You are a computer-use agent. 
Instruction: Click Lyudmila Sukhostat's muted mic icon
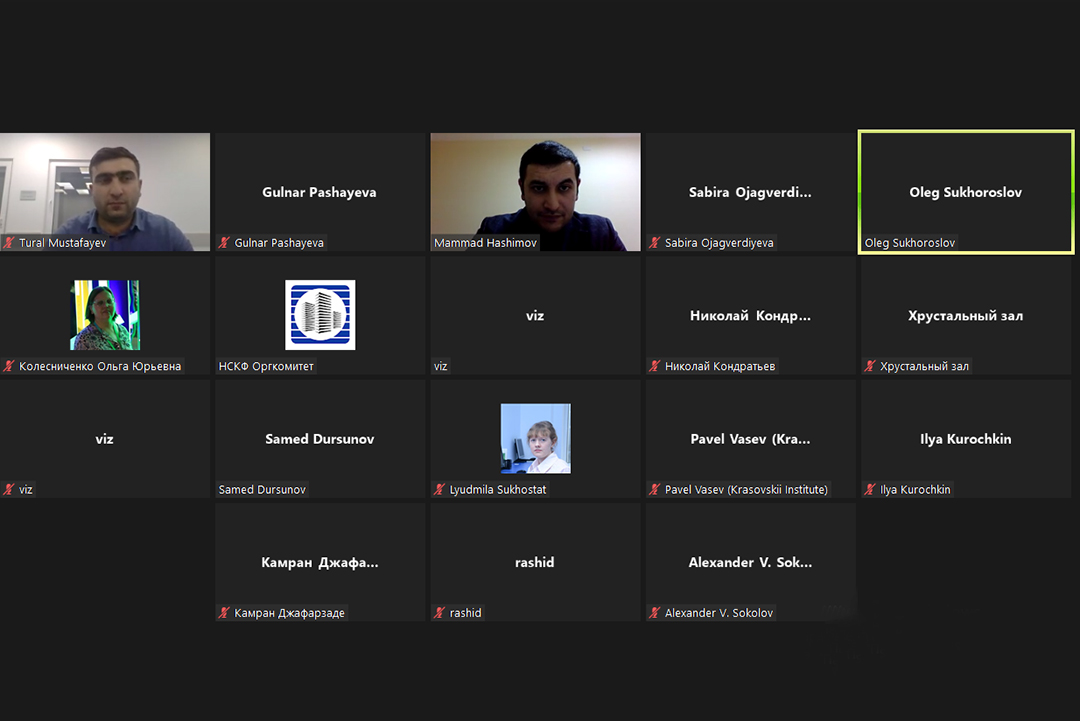[x=440, y=490]
